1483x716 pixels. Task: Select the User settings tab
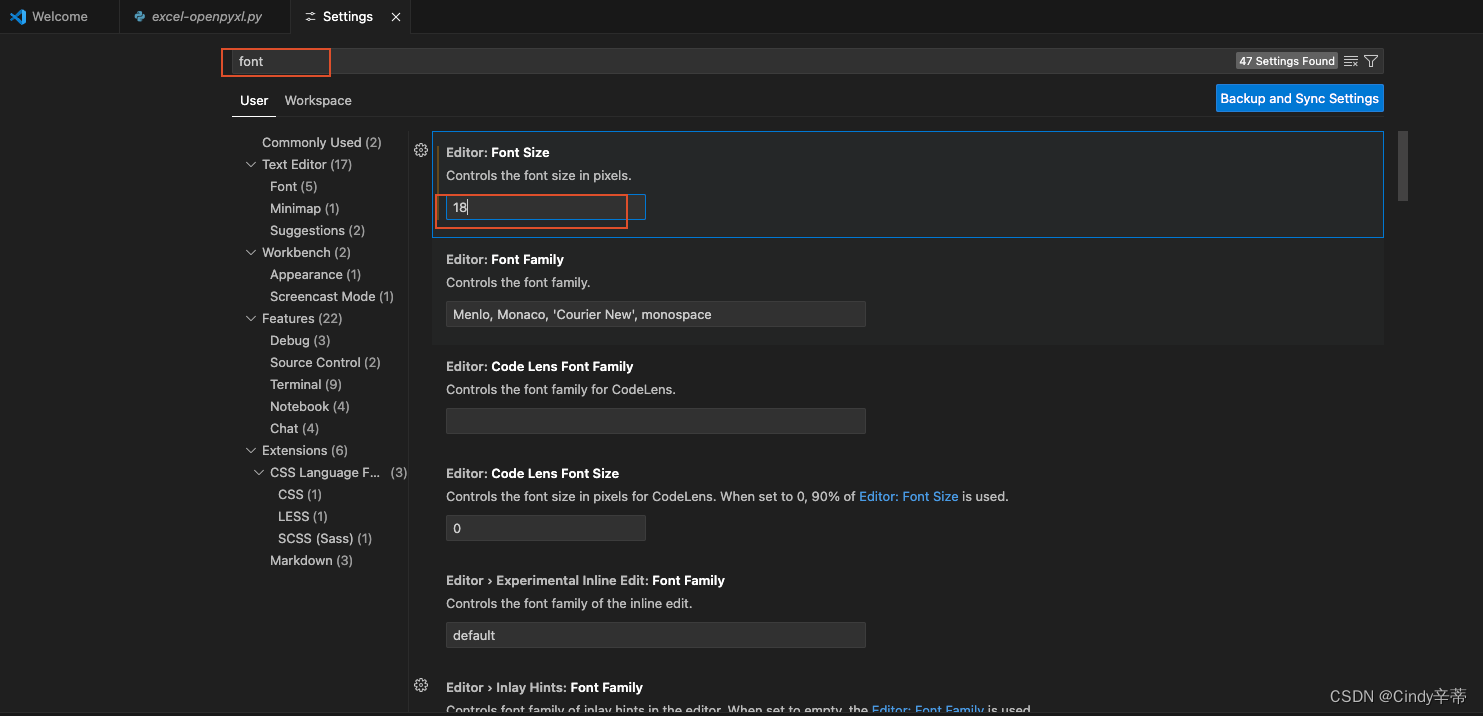pos(254,100)
